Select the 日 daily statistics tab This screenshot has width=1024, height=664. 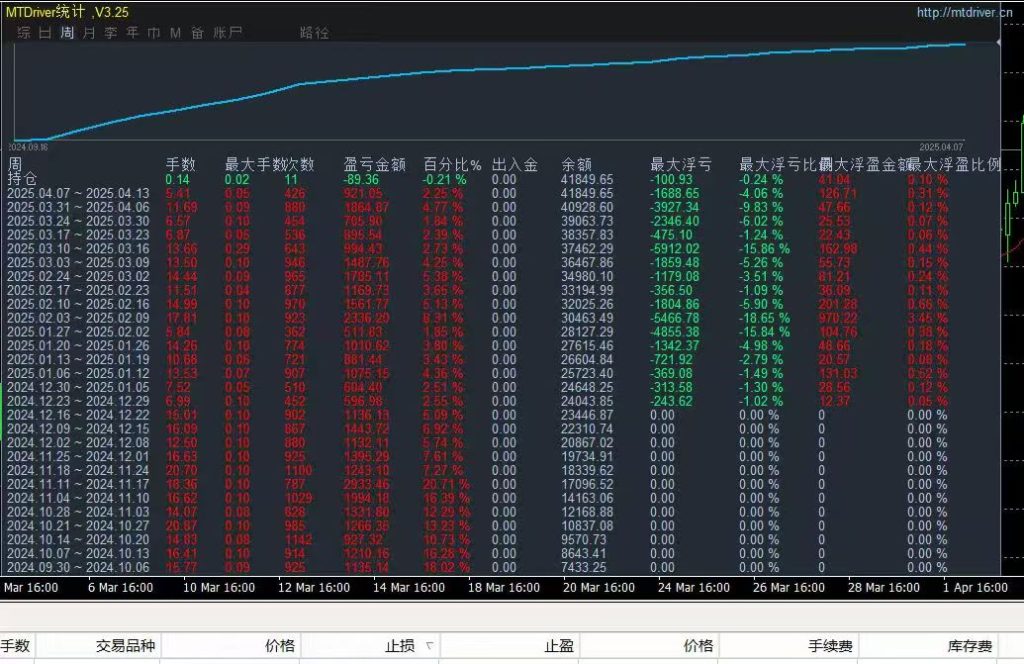point(45,33)
